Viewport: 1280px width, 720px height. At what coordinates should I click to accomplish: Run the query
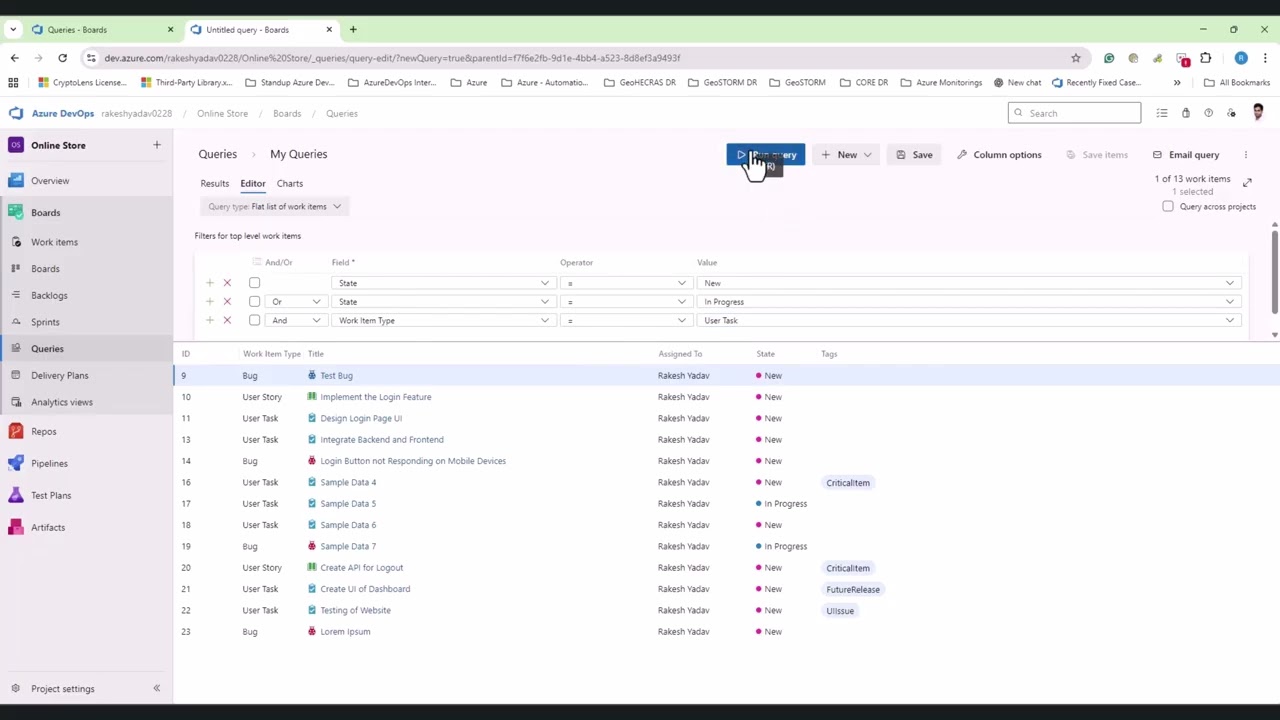point(765,155)
